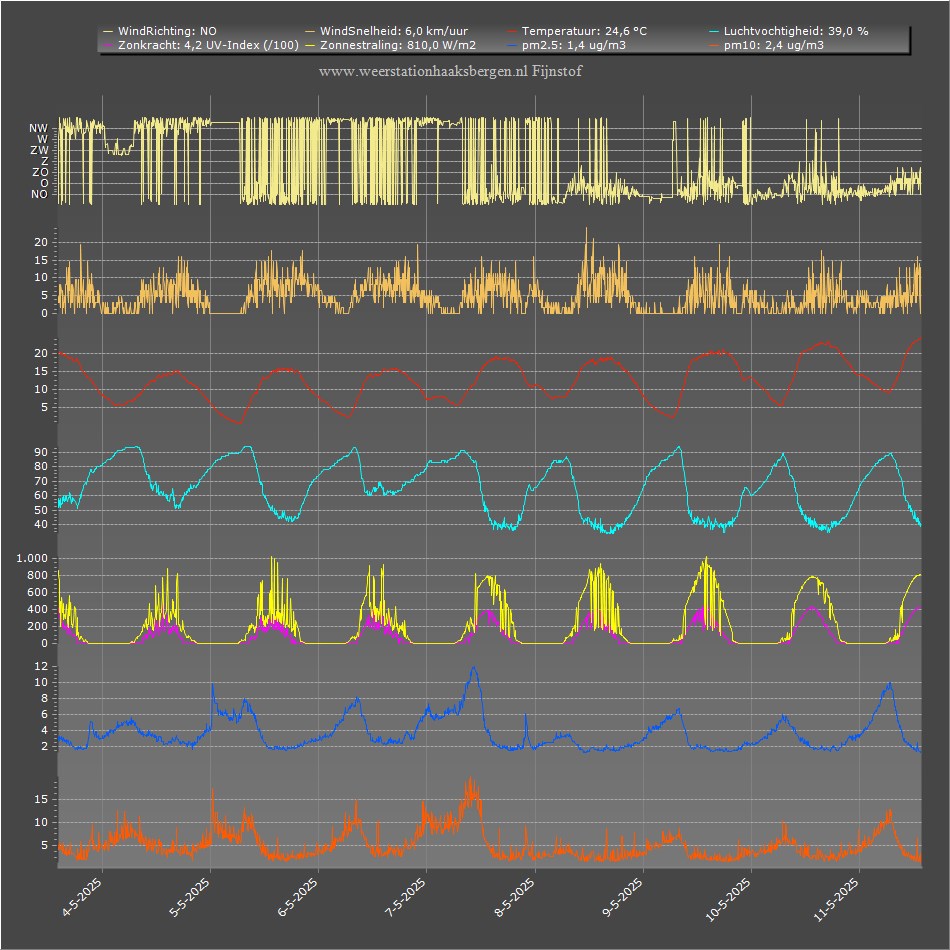Select the Luchtvochtigheid: 39,0 % legend entry
Image resolution: width=950 pixels, height=950 pixels.
tap(789, 31)
